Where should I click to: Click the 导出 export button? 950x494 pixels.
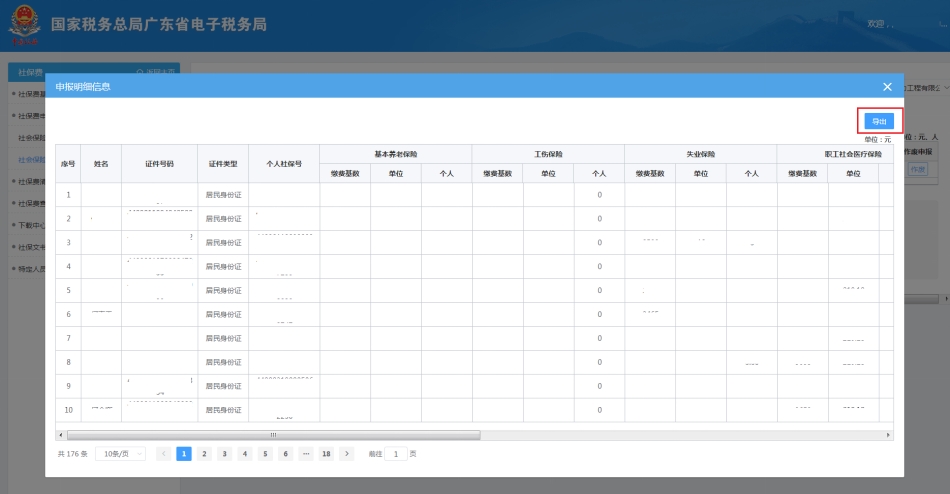click(878, 121)
